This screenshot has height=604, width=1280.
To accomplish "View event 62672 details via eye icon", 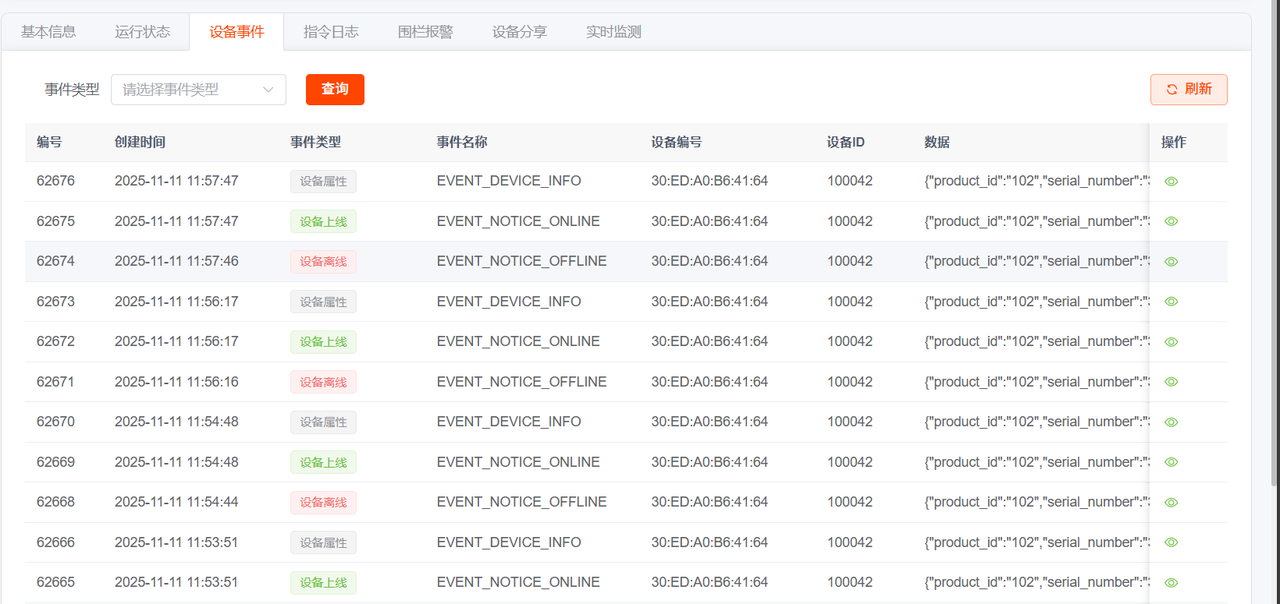I will pyautogui.click(x=1171, y=342).
